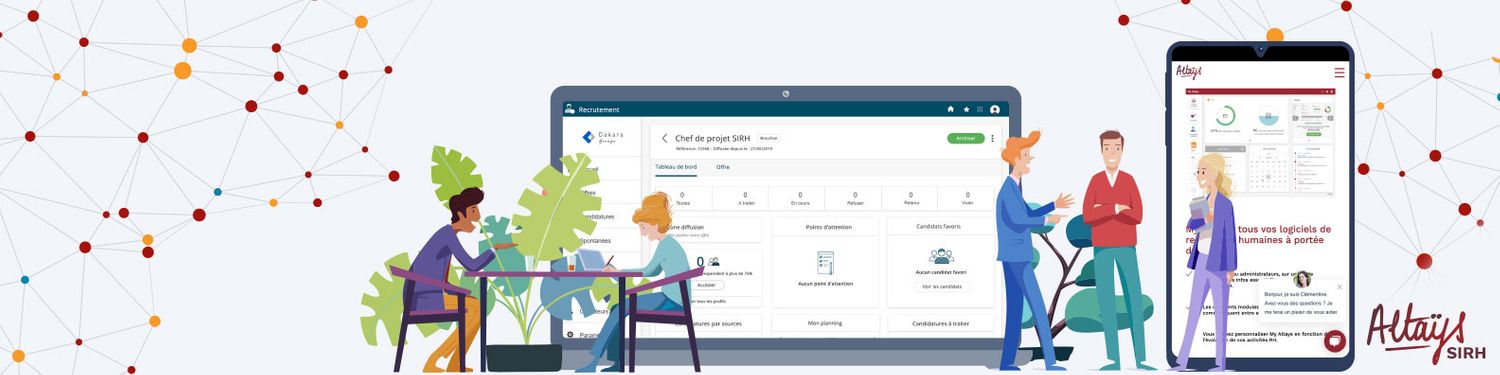Select the Tableau de bord tab

click(676, 167)
